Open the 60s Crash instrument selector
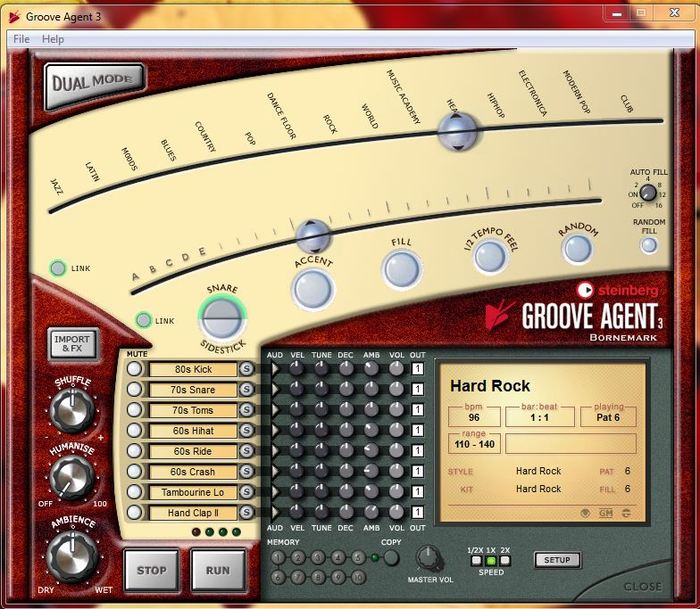 point(193,472)
